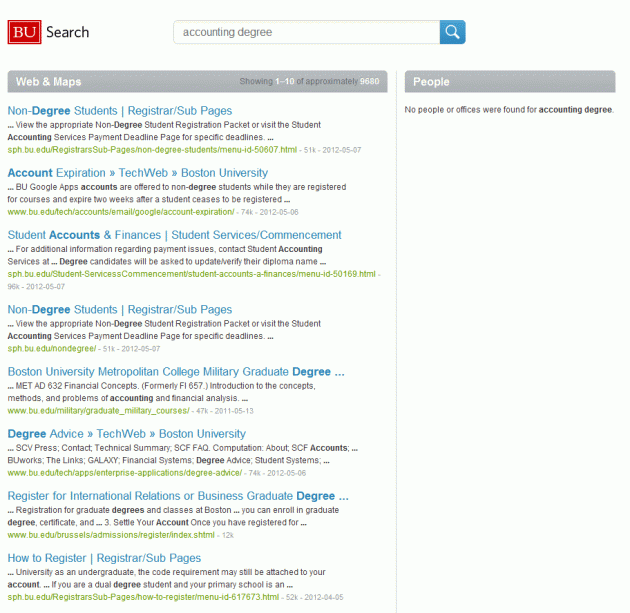The image size is (630, 613).
Task: Click the student-accounts-a-finances URL text
Action: click(x=192, y=274)
